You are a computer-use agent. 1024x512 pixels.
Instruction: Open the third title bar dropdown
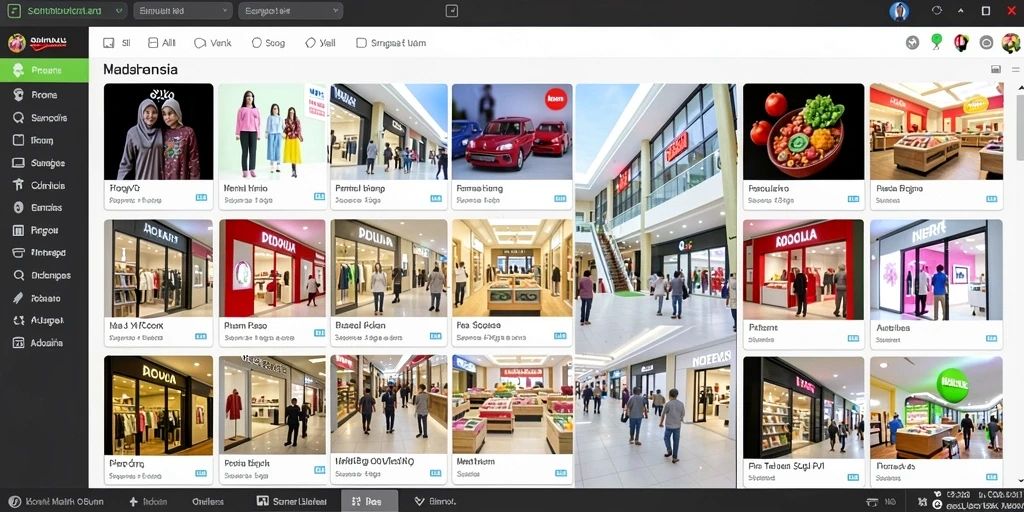[x=291, y=10]
